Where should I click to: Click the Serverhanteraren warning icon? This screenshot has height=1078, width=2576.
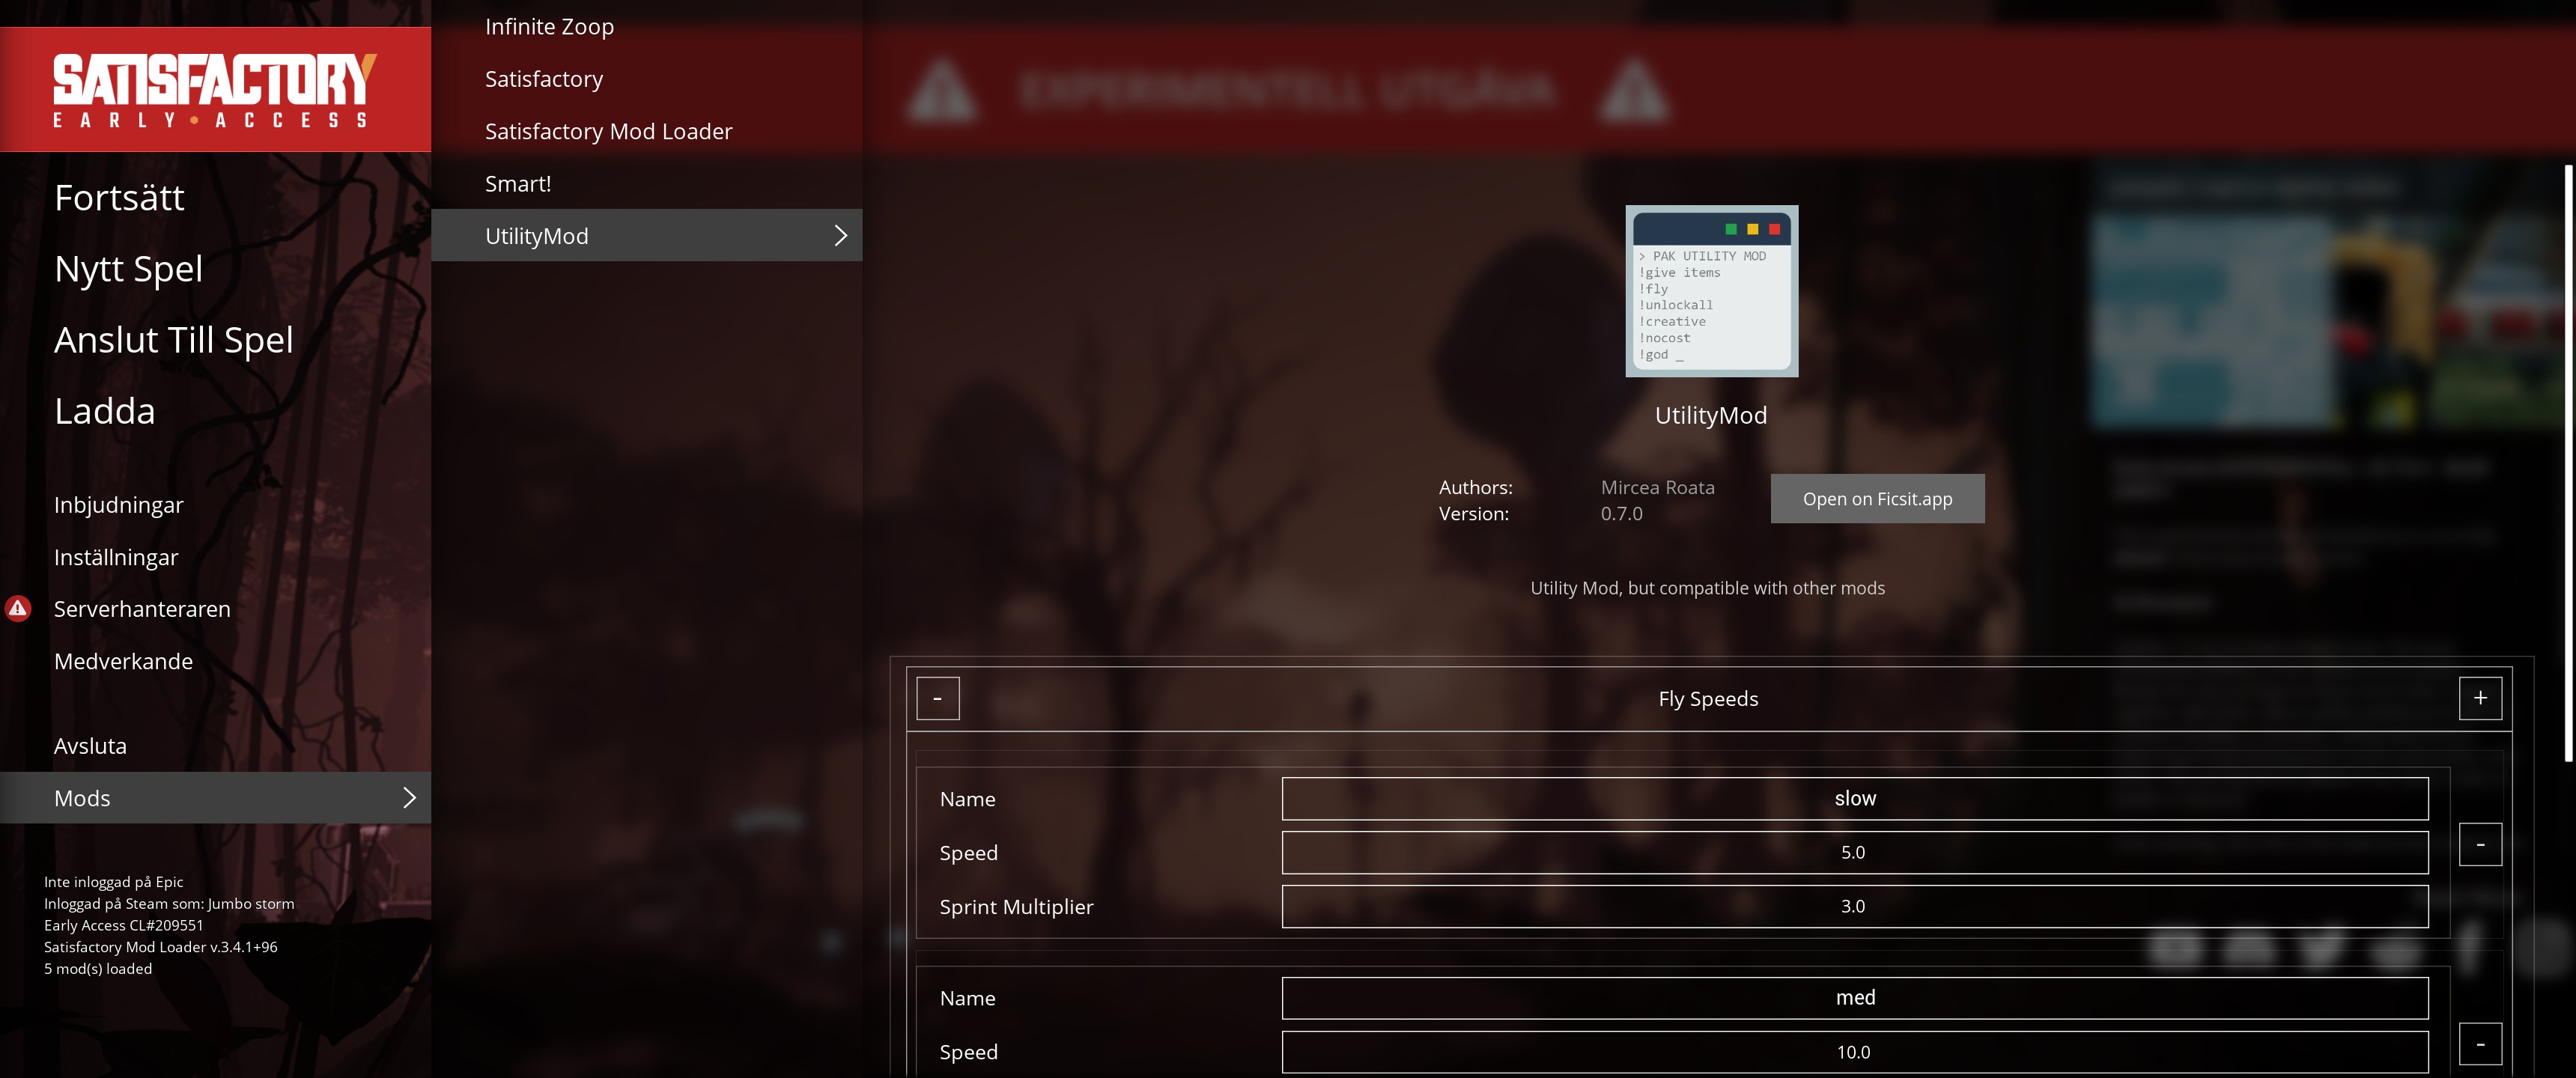click(x=18, y=608)
